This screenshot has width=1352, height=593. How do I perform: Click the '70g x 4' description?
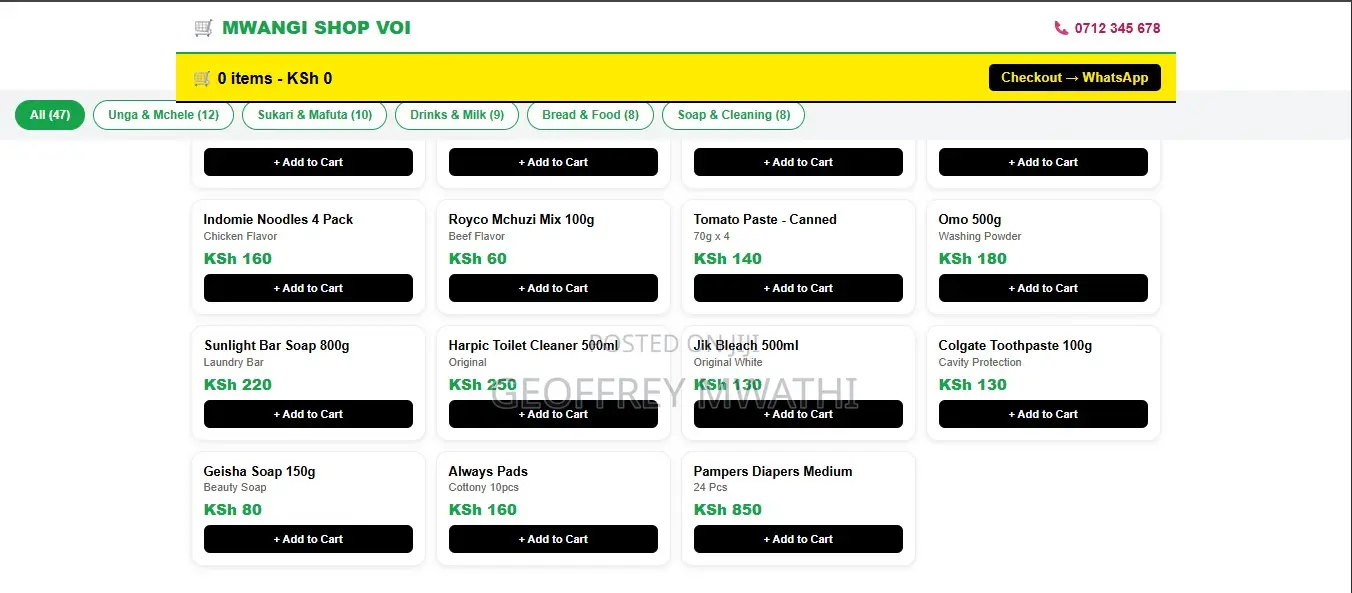click(x=712, y=237)
